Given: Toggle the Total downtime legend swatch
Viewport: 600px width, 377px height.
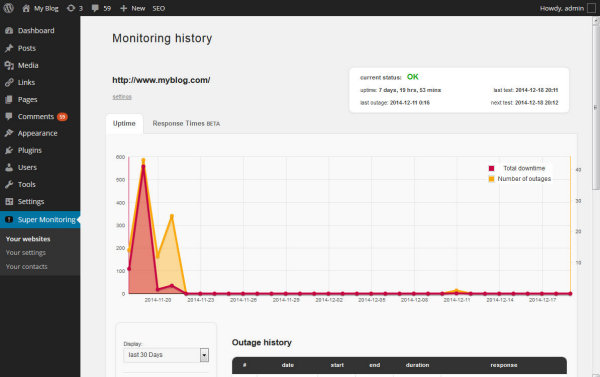Looking at the screenshot, I should [x=491, y=168].
